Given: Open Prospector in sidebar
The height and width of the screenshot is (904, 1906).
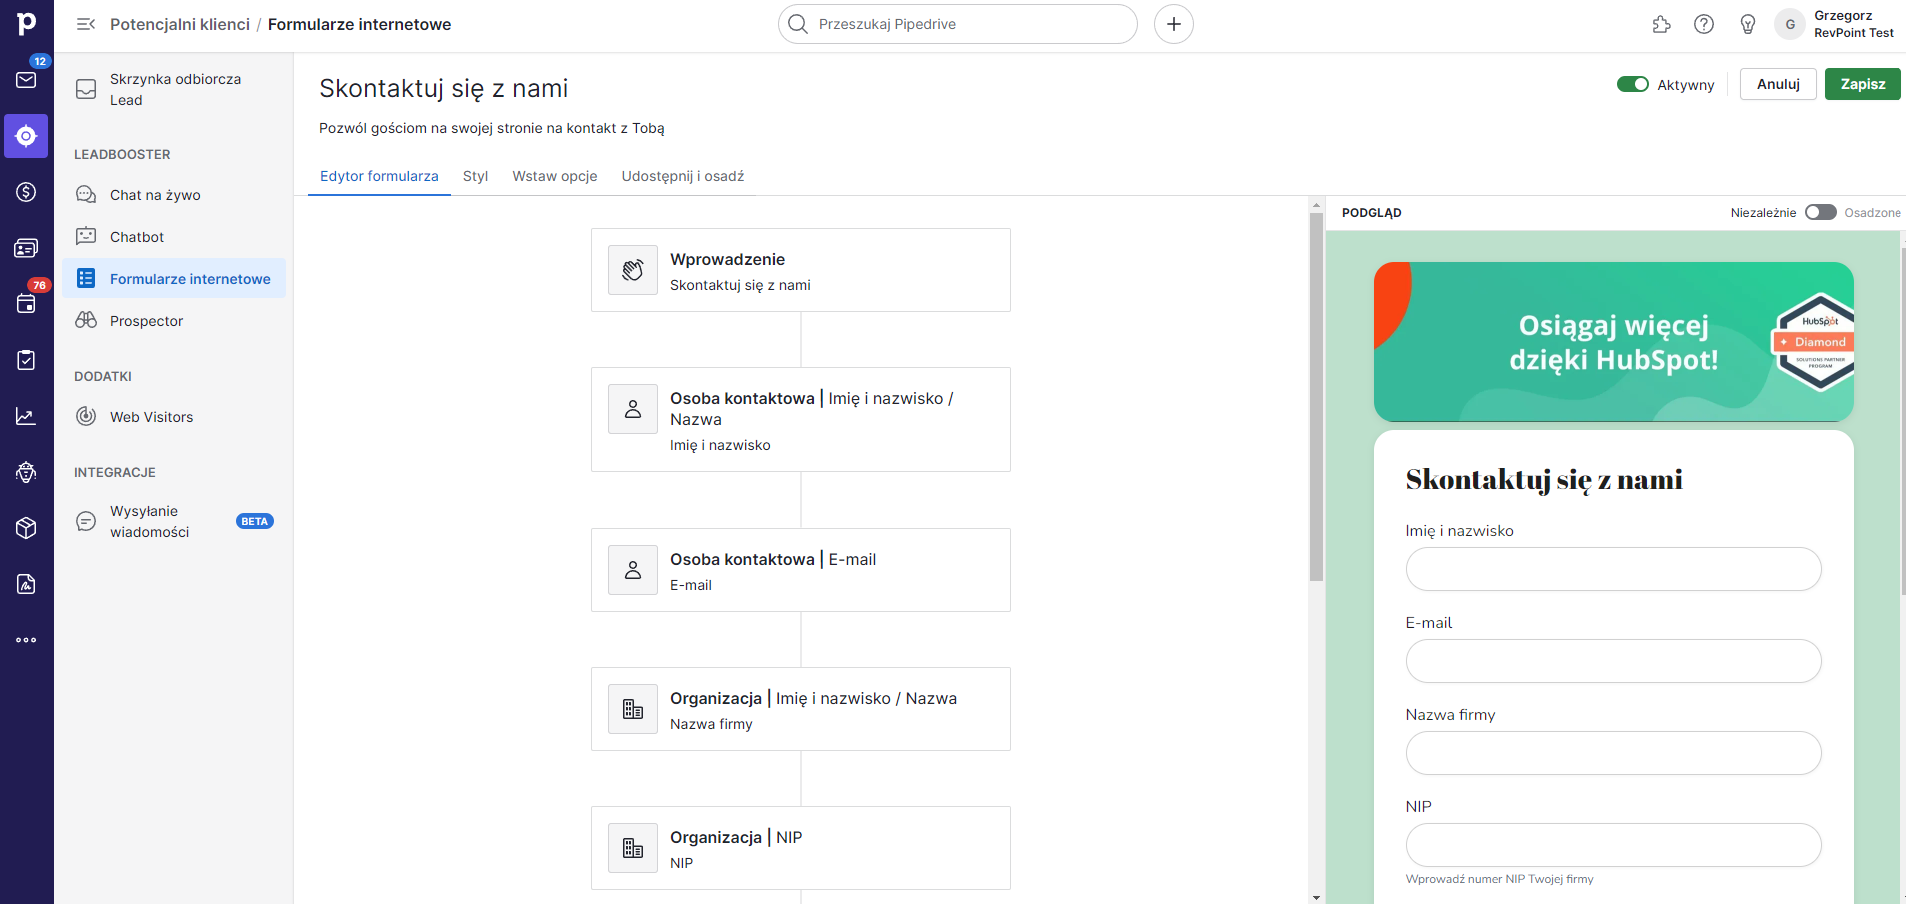Looking at the screenshot, I should click(174, 321).
